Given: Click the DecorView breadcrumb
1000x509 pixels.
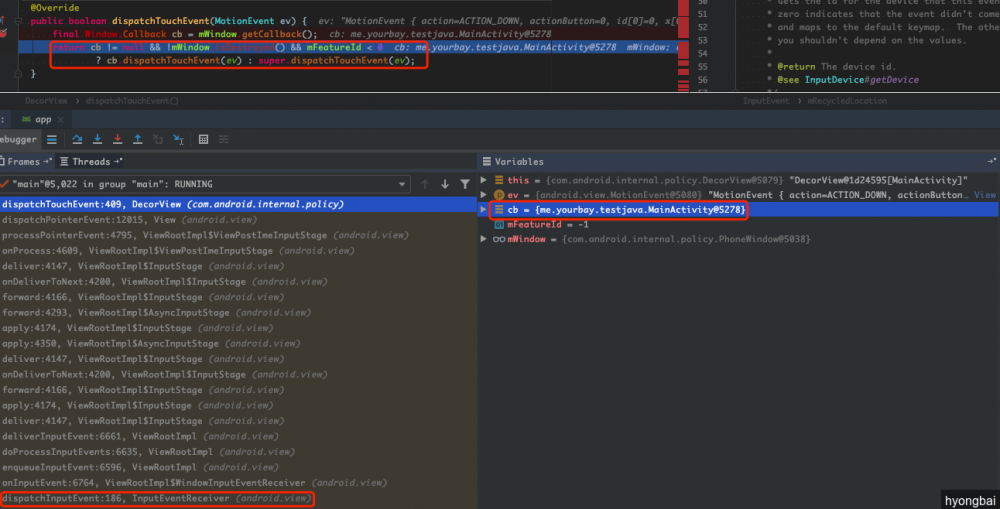Looking at the screenshot, I should point(46,101).
